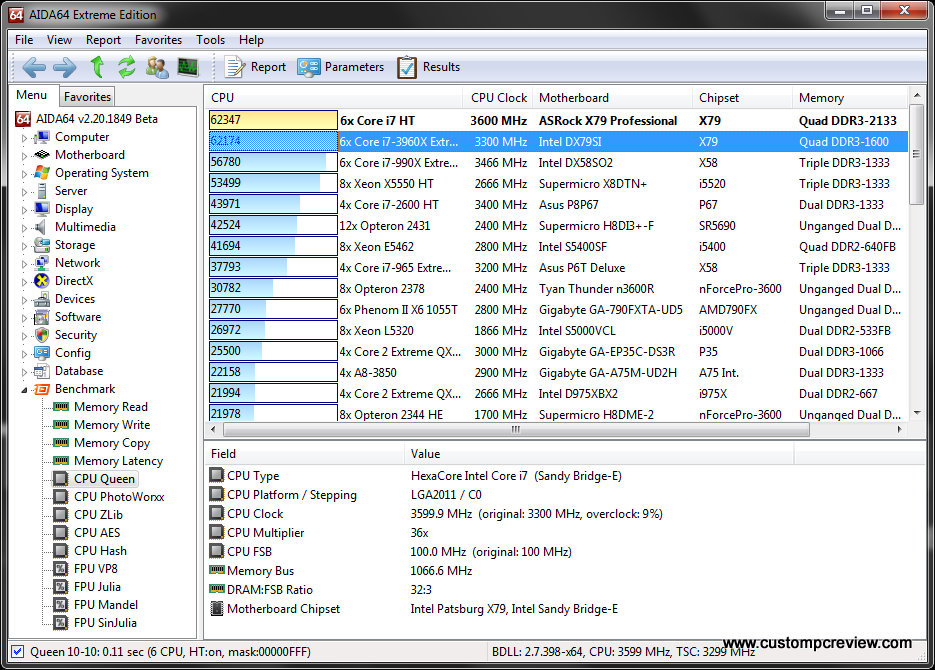Select the CPU PhotoWorxx benchmark icon
The width and height of the screenshot is (935, 670).
click(x=61, y=497)
